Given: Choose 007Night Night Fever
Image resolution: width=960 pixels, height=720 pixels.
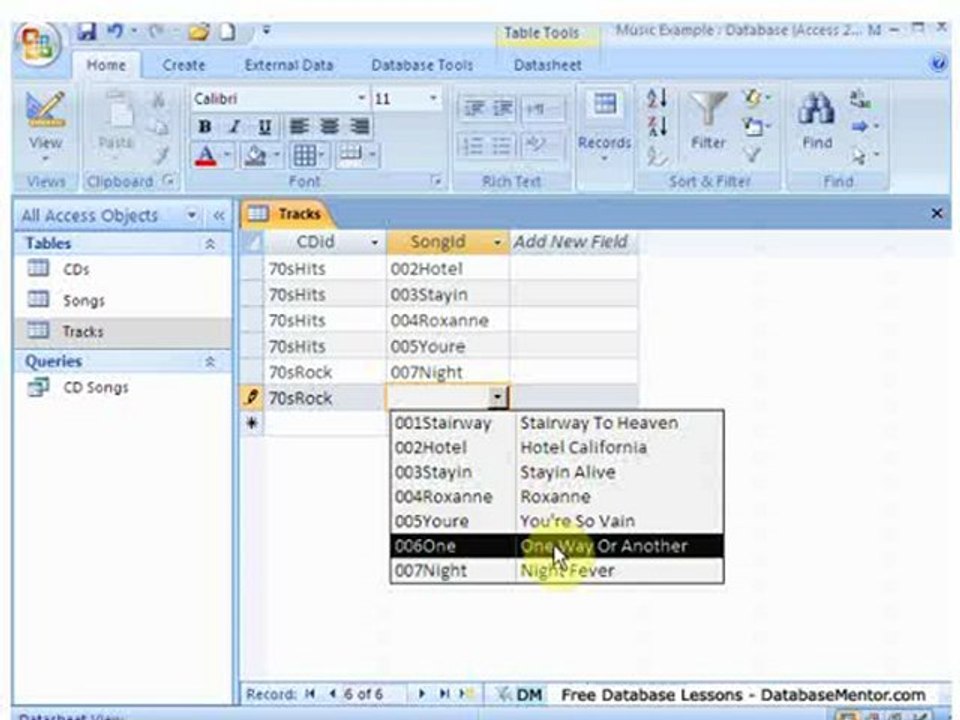Looking at the screenshot, I should [557, 571].
